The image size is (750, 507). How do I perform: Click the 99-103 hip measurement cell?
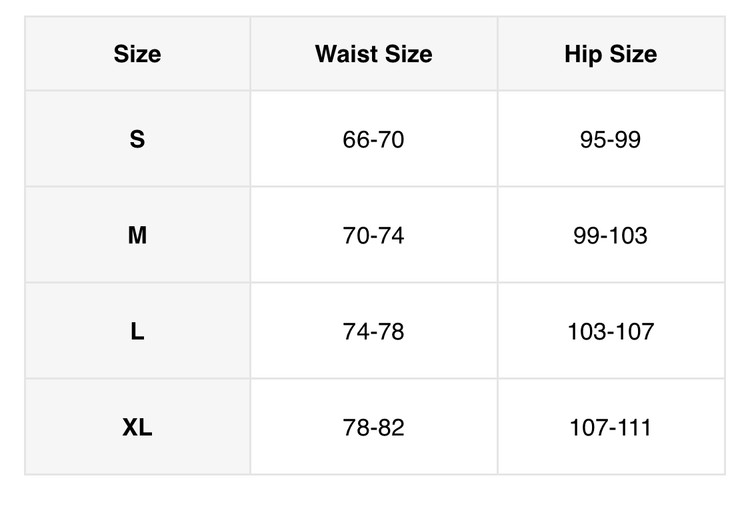click(x=610, y=236)
